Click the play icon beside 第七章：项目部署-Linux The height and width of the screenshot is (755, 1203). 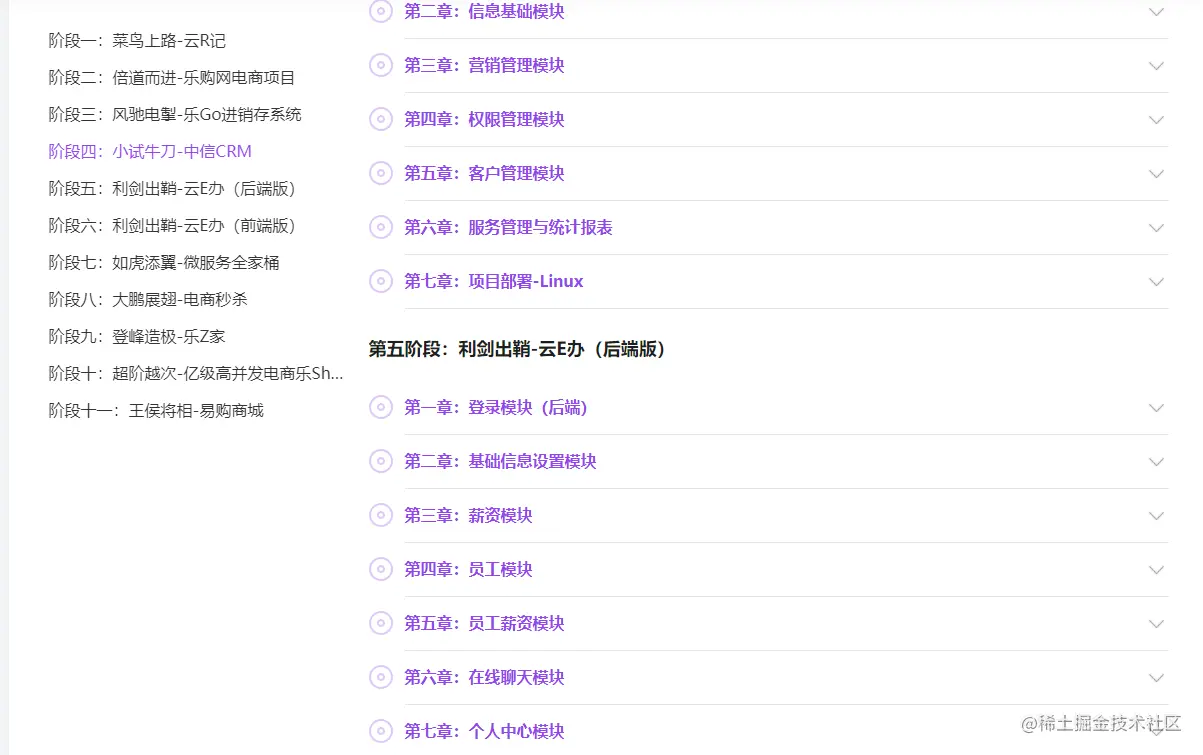[381, 281]
